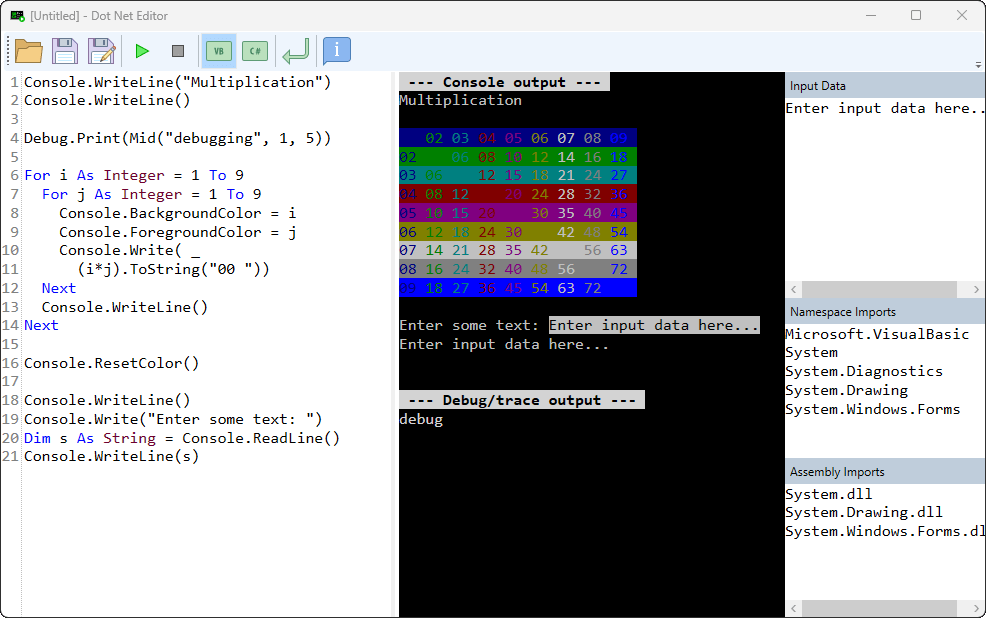This screenshot has width=986, height=618.
Task: Click the Input Data horizontal scrollbar track
Action: [879, 289]
